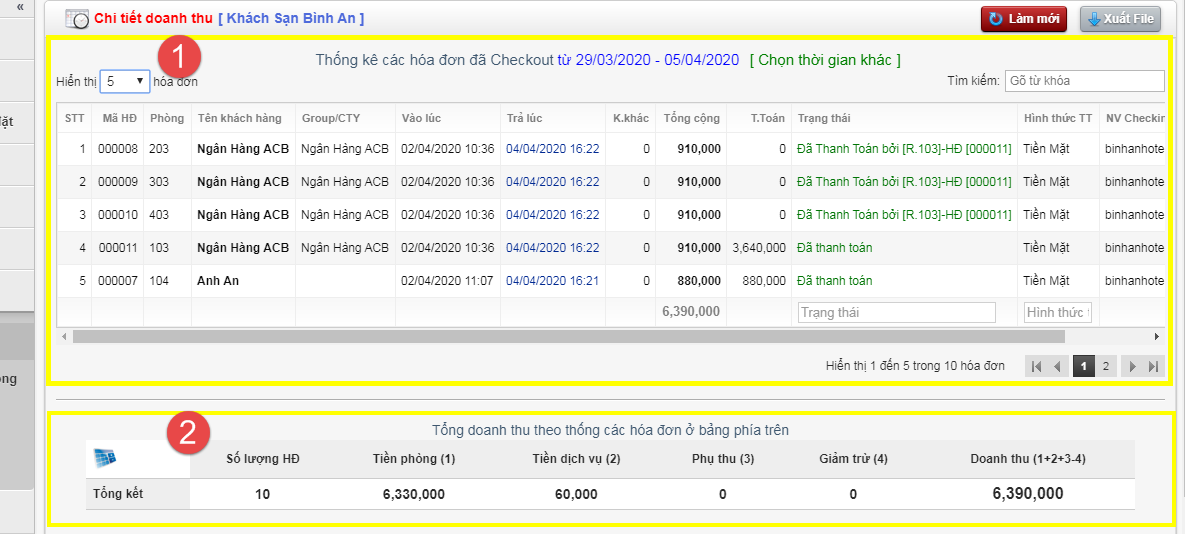The width and height of the screenshot is (1185, 534).
Task: Sort by Tổng cộng column header
Action: [691, 118]
